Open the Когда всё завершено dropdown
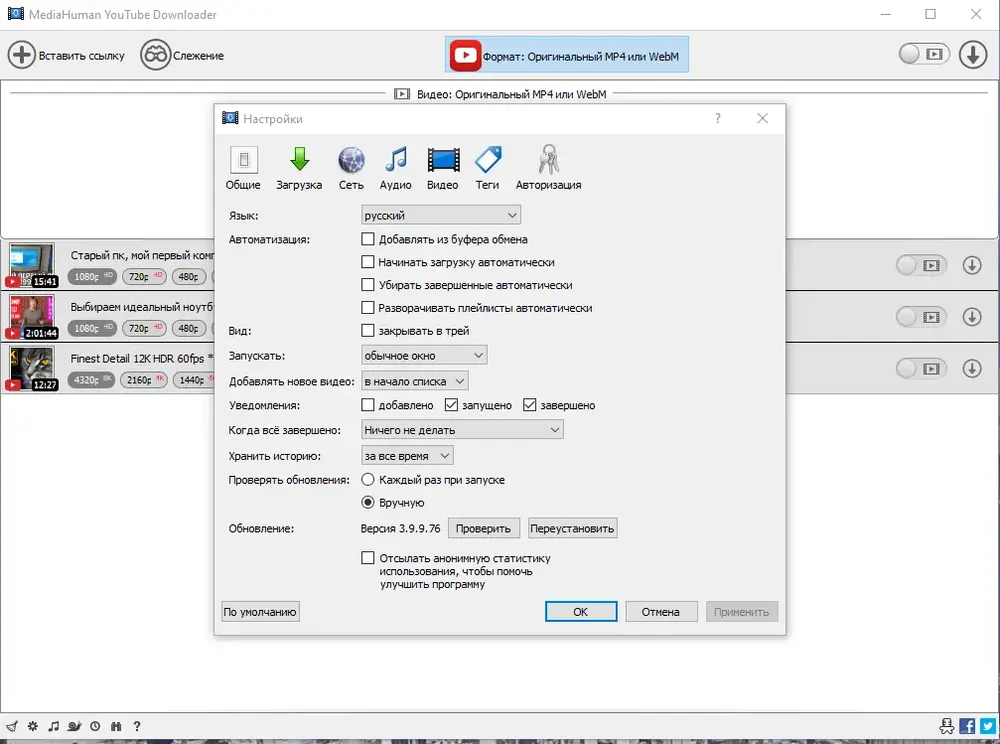Image resolution: width=1000 pixels, height=744 pixels. click(462, 430)
